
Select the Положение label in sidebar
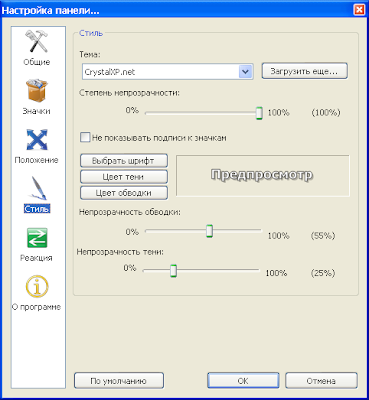pyautogui.click(x=37, y=160)
